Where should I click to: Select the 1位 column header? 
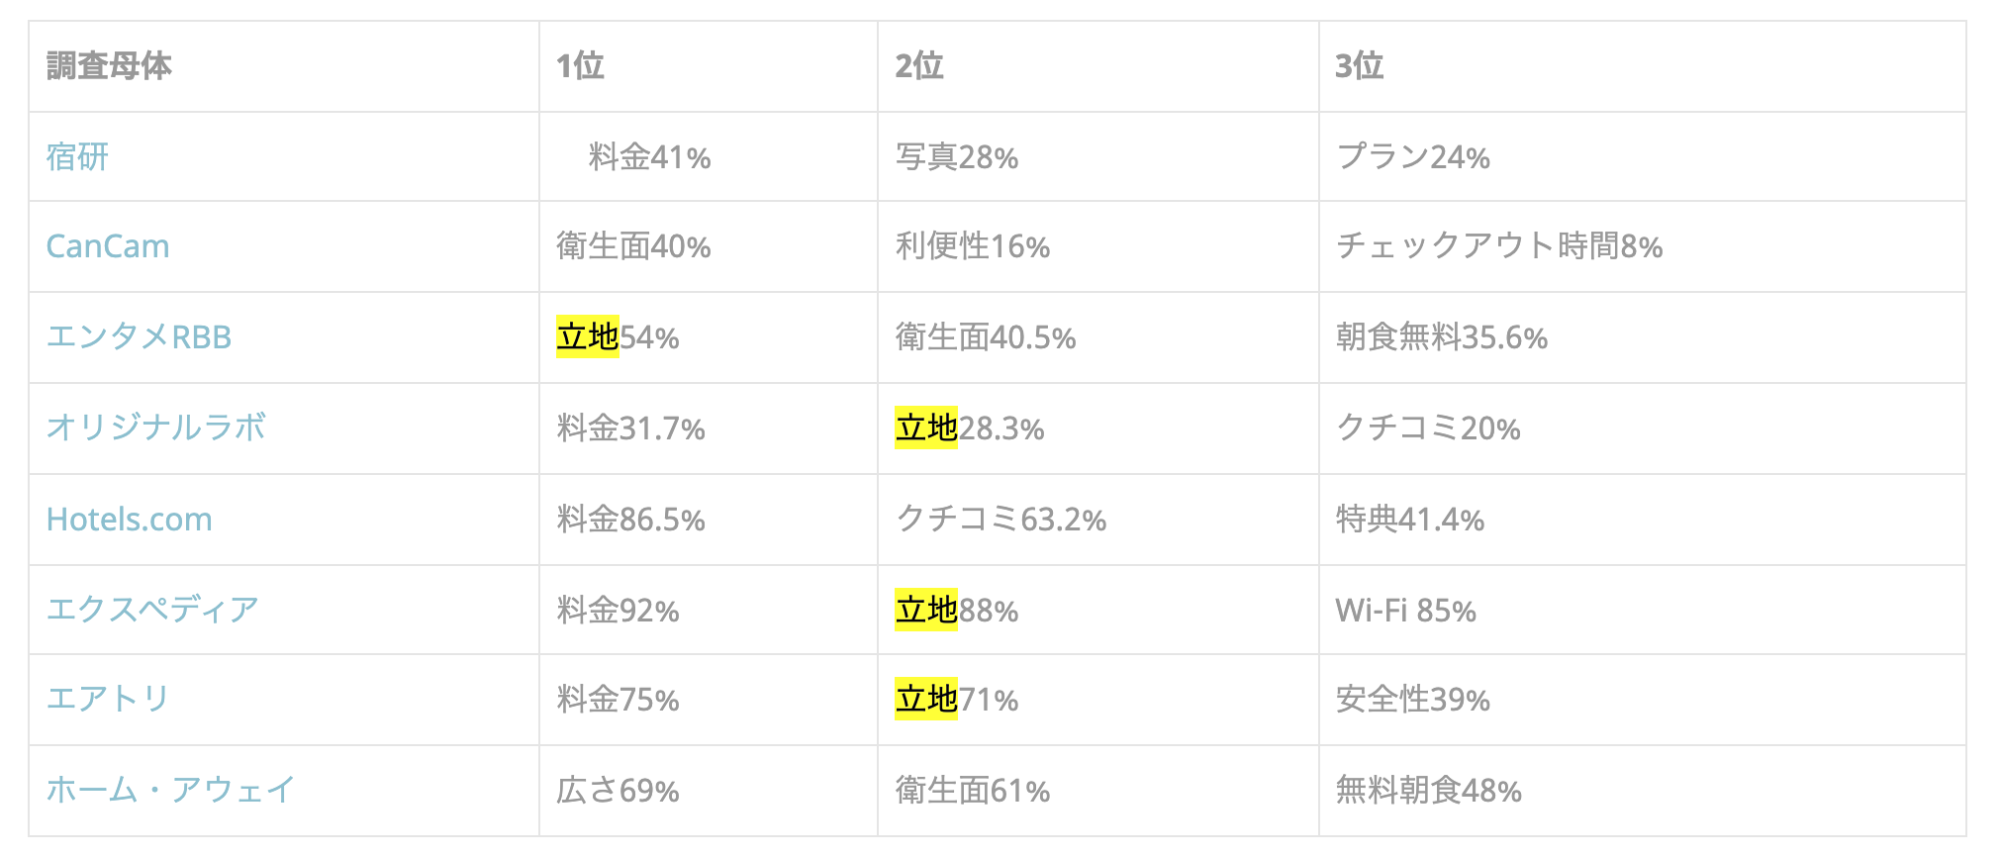[x=580, y=66]
